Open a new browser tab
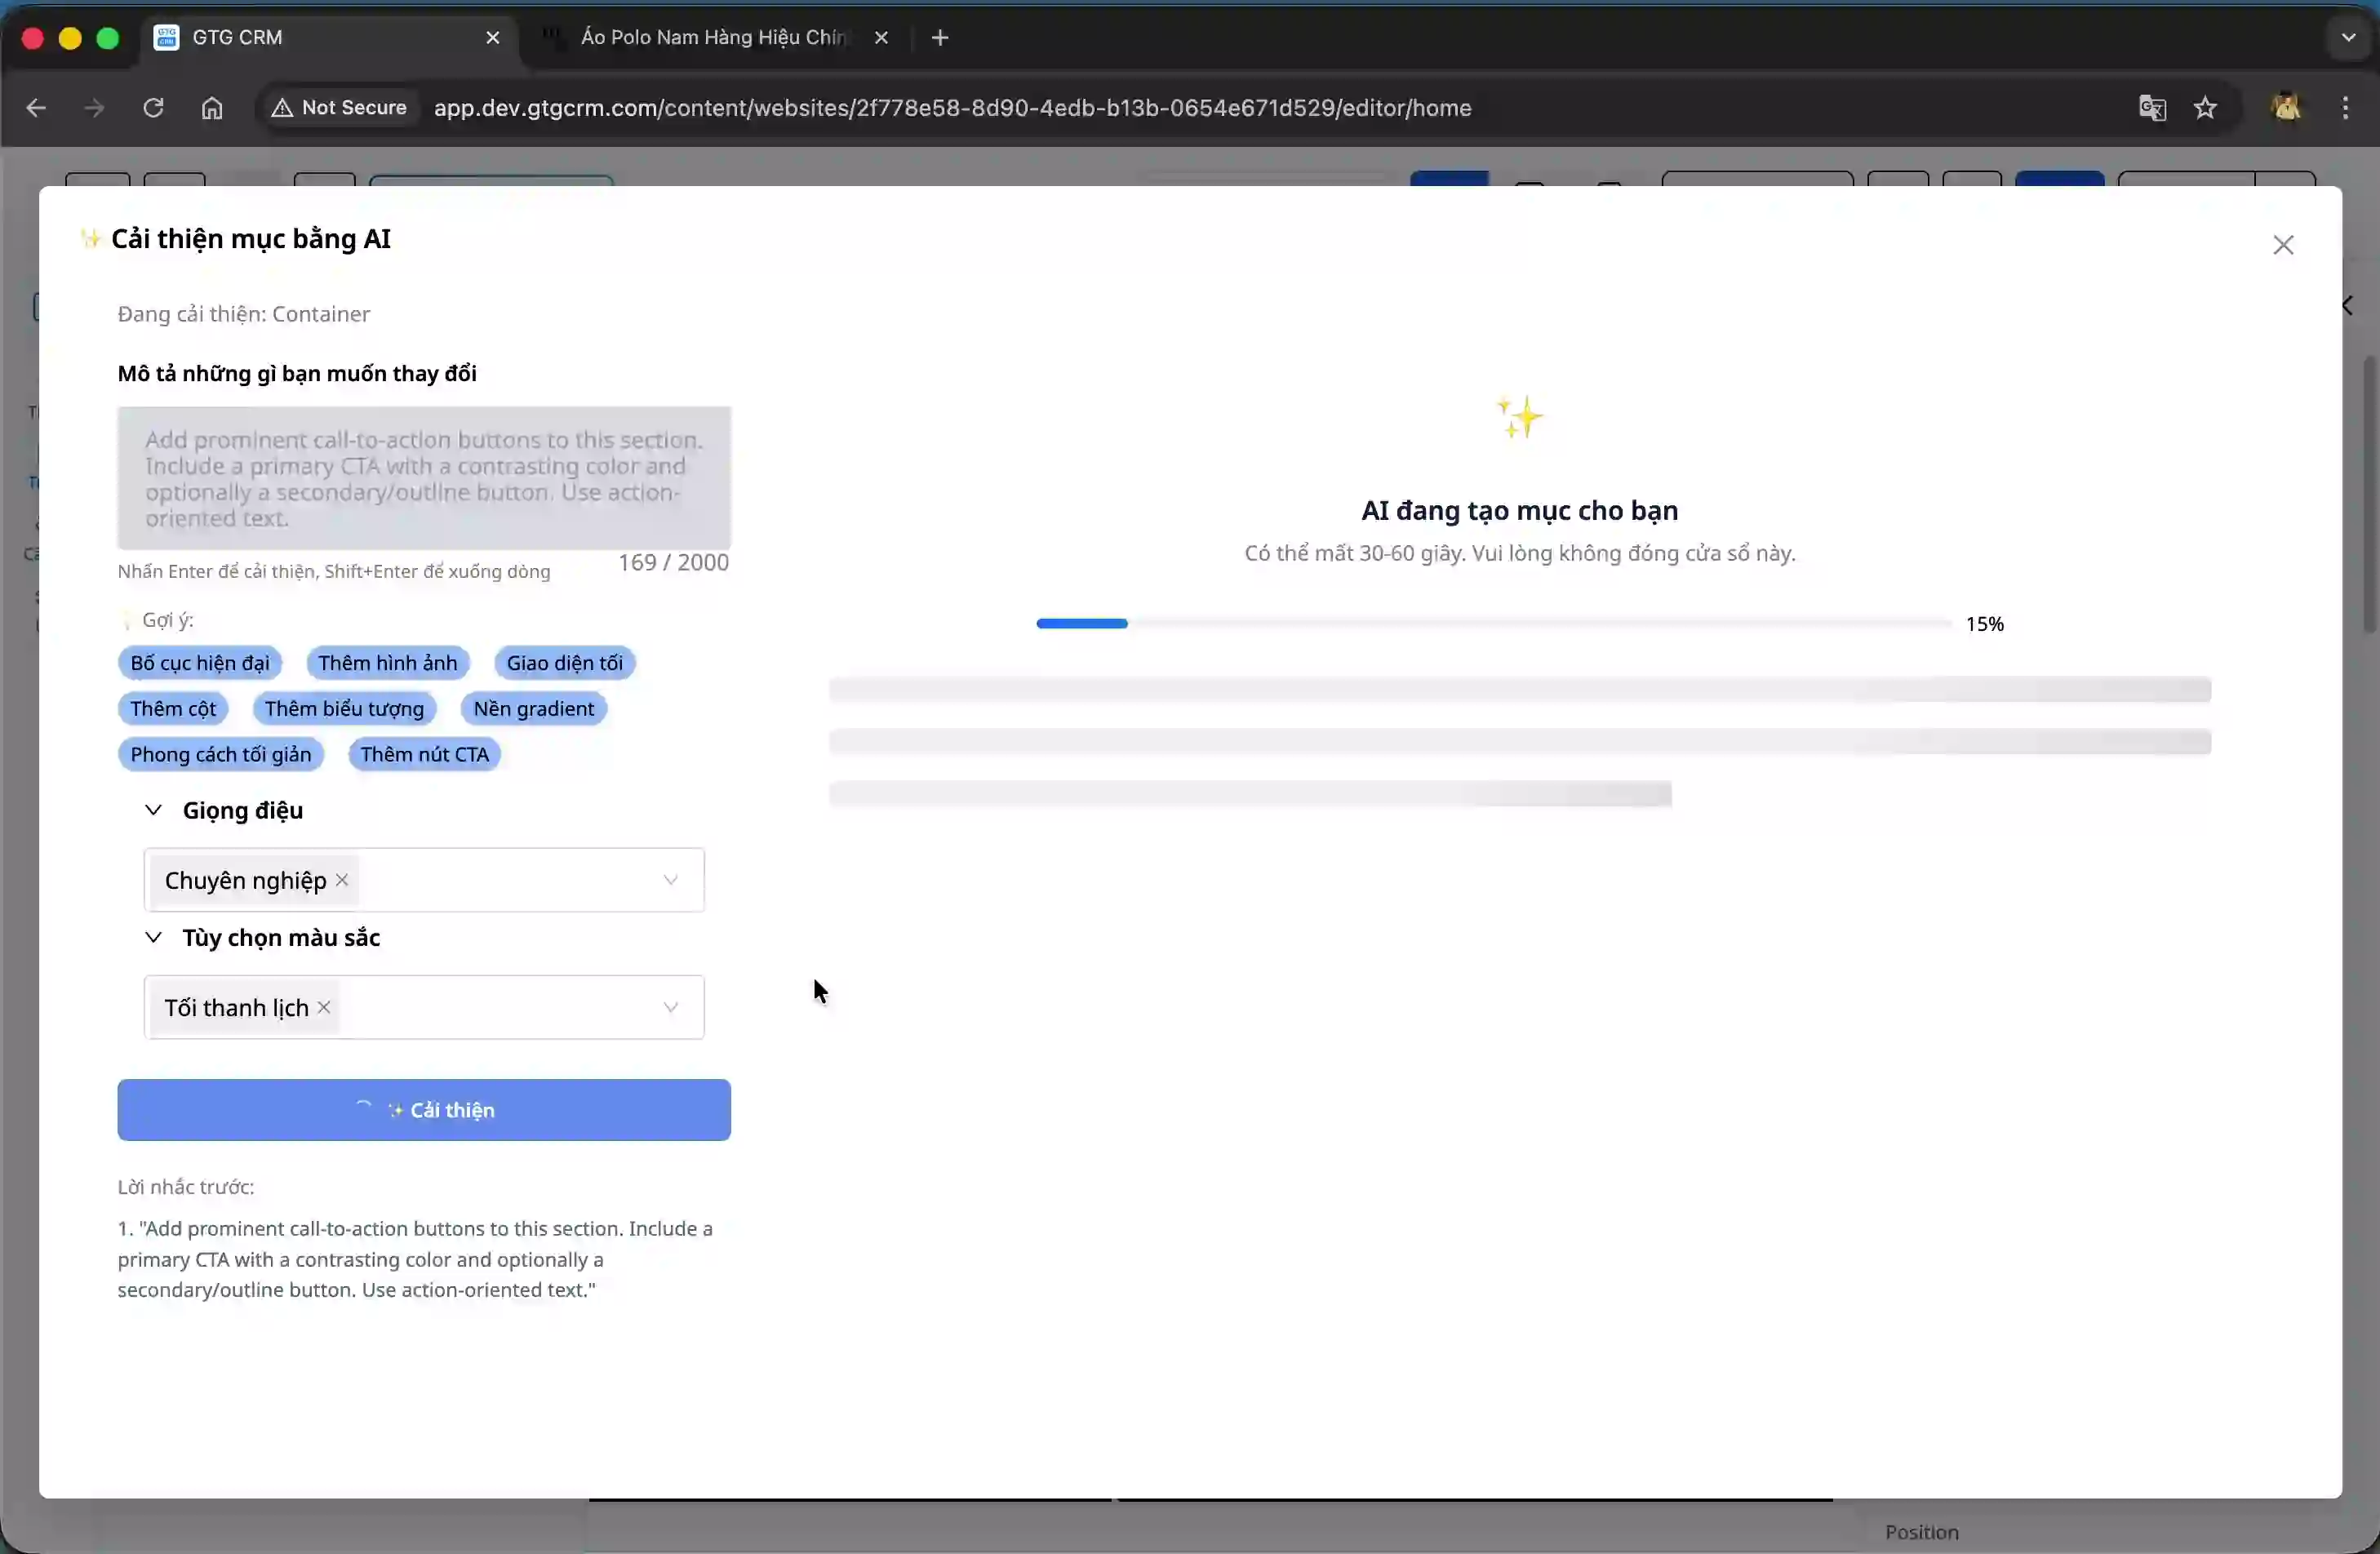Viewport: 2380px width, 1554px height. click(x=940, y=38)
